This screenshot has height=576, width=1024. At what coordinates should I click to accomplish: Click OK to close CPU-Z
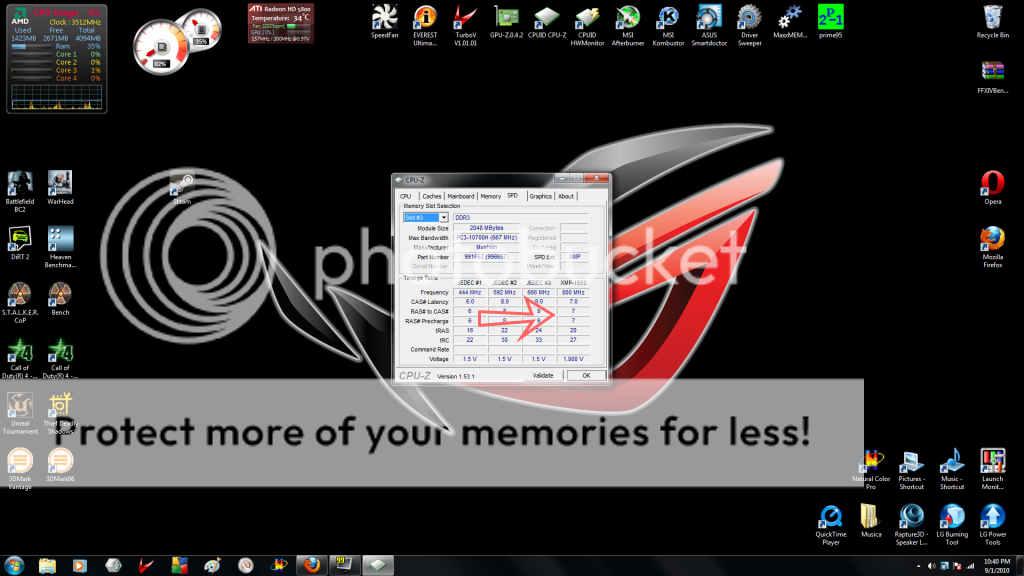(x=586, y=376)
